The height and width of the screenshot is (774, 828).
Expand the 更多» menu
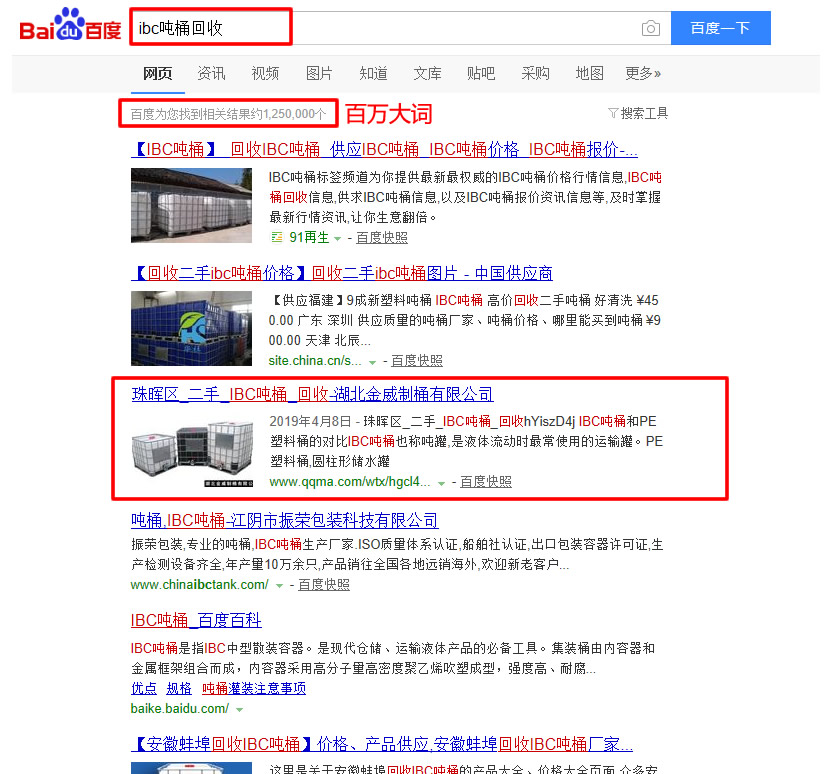click(x=643, y=73)
